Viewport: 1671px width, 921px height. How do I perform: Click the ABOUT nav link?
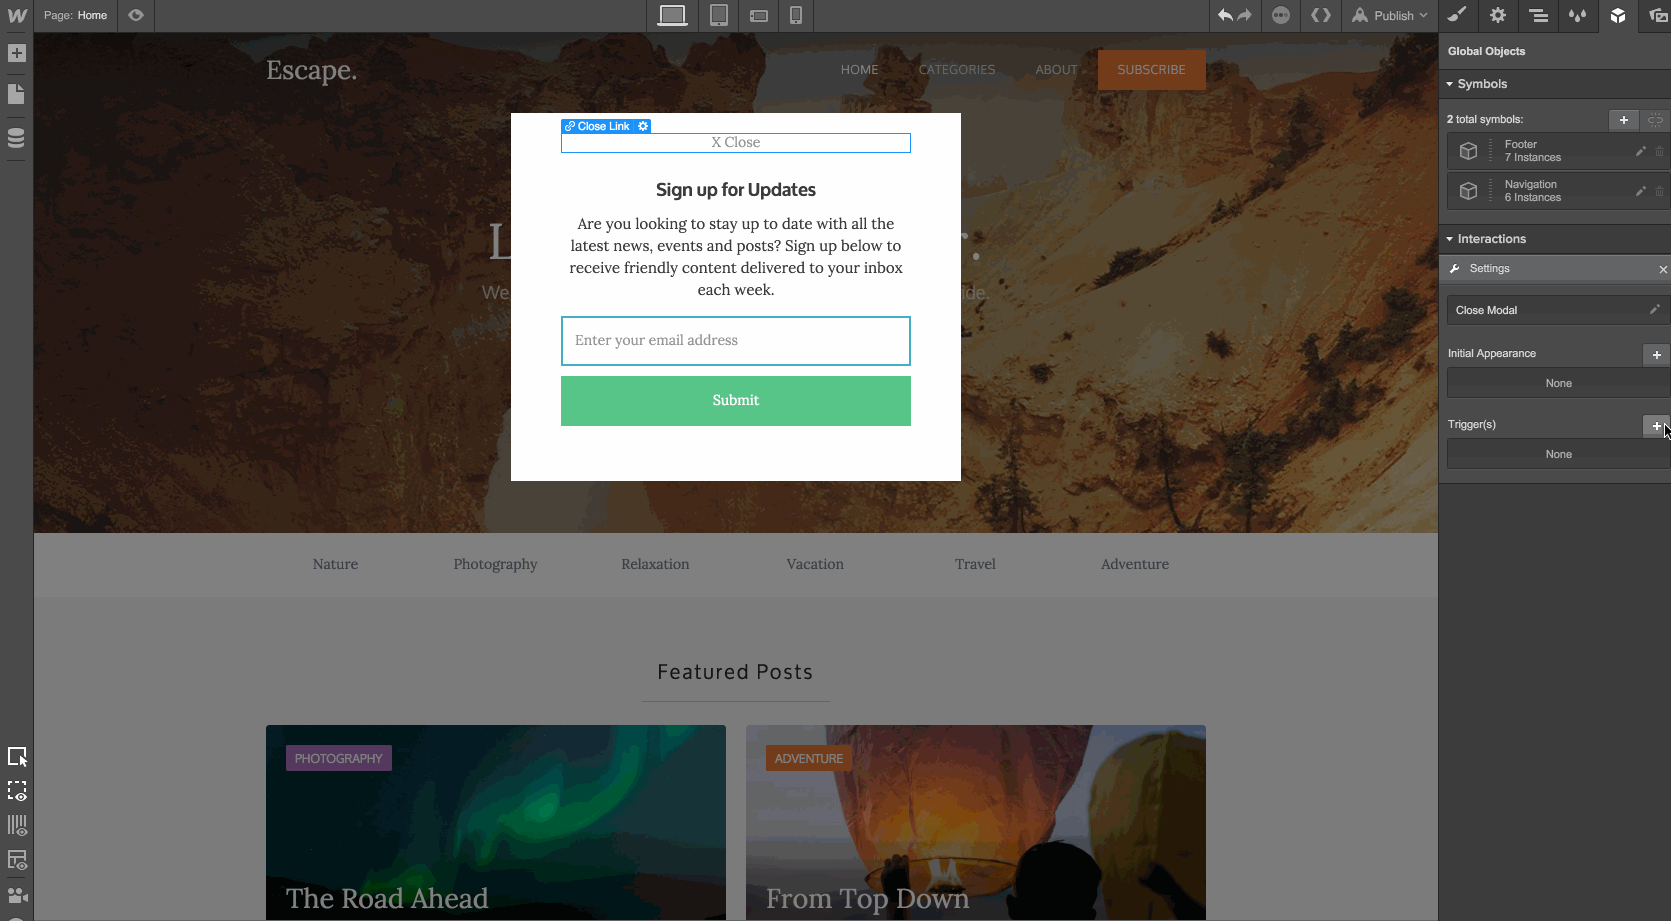click(x=1056, y=70)
